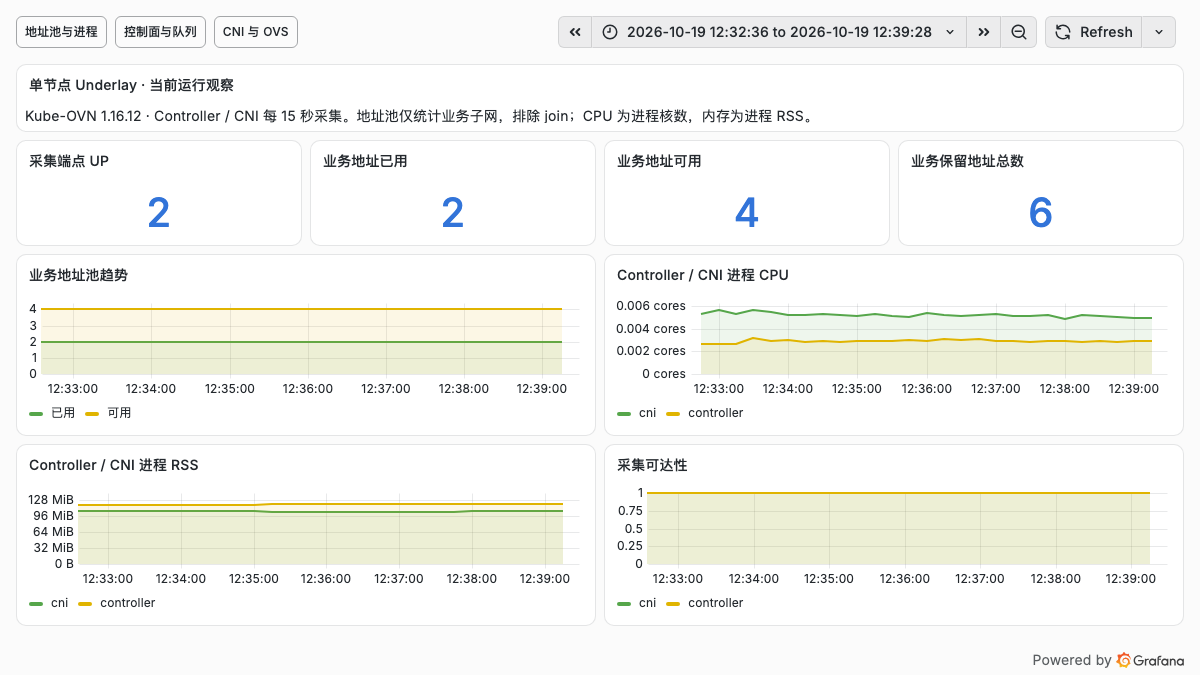
Task: Click the 0.006 cores axis label
Action: point(651,306)
